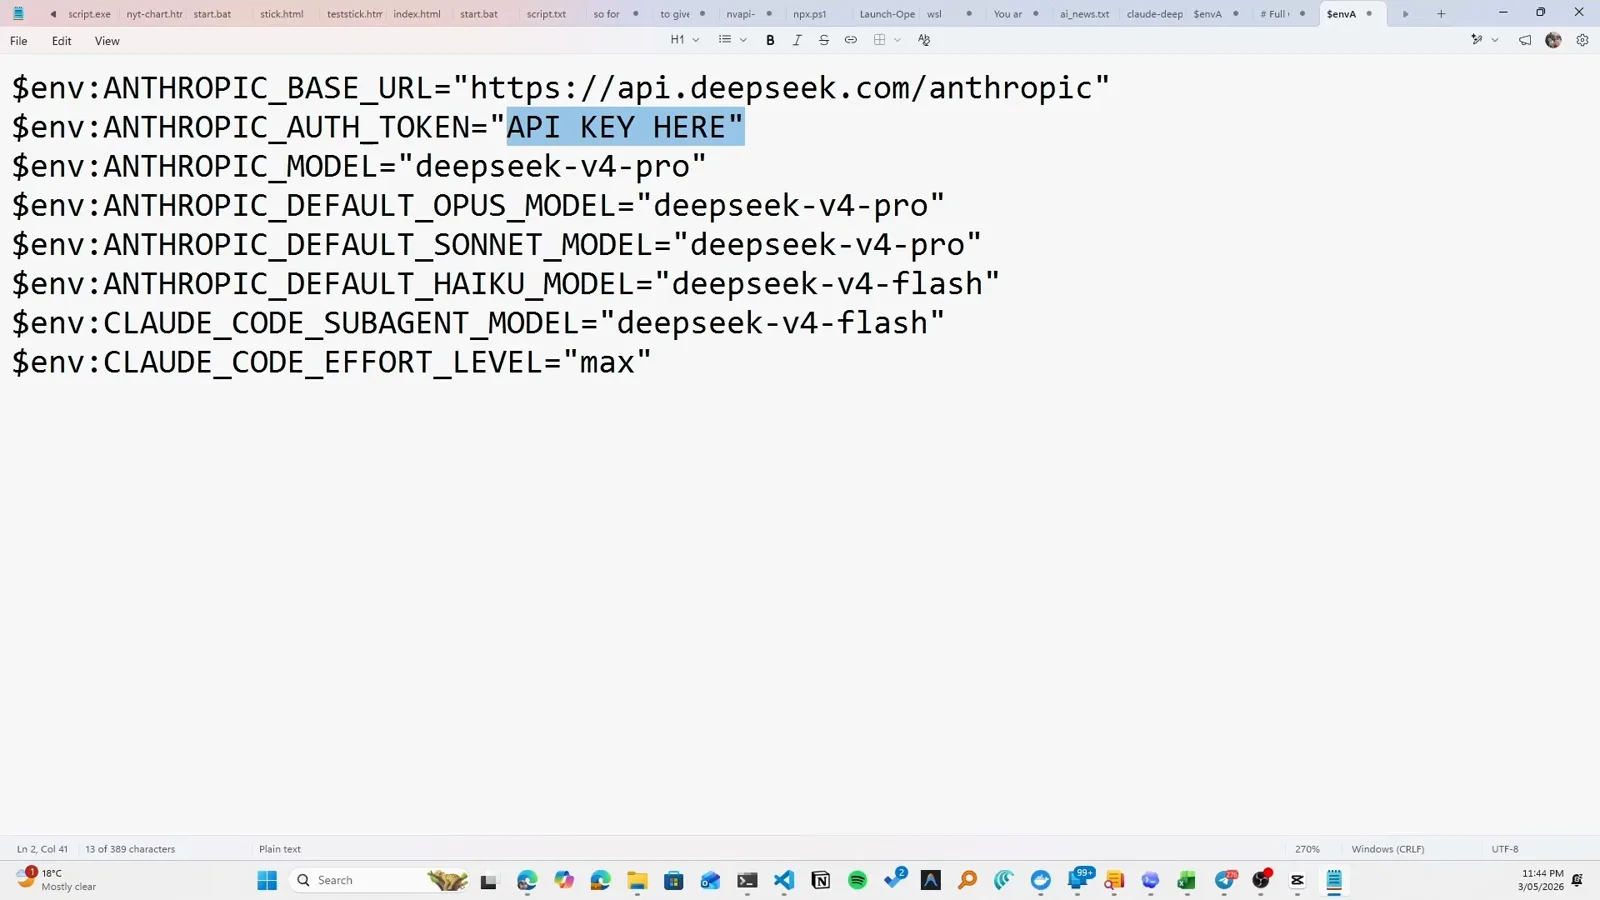
Task: Click the CLAUDE_CODE_SUBAGENT_MODEL line
Action: click(478, 323)
